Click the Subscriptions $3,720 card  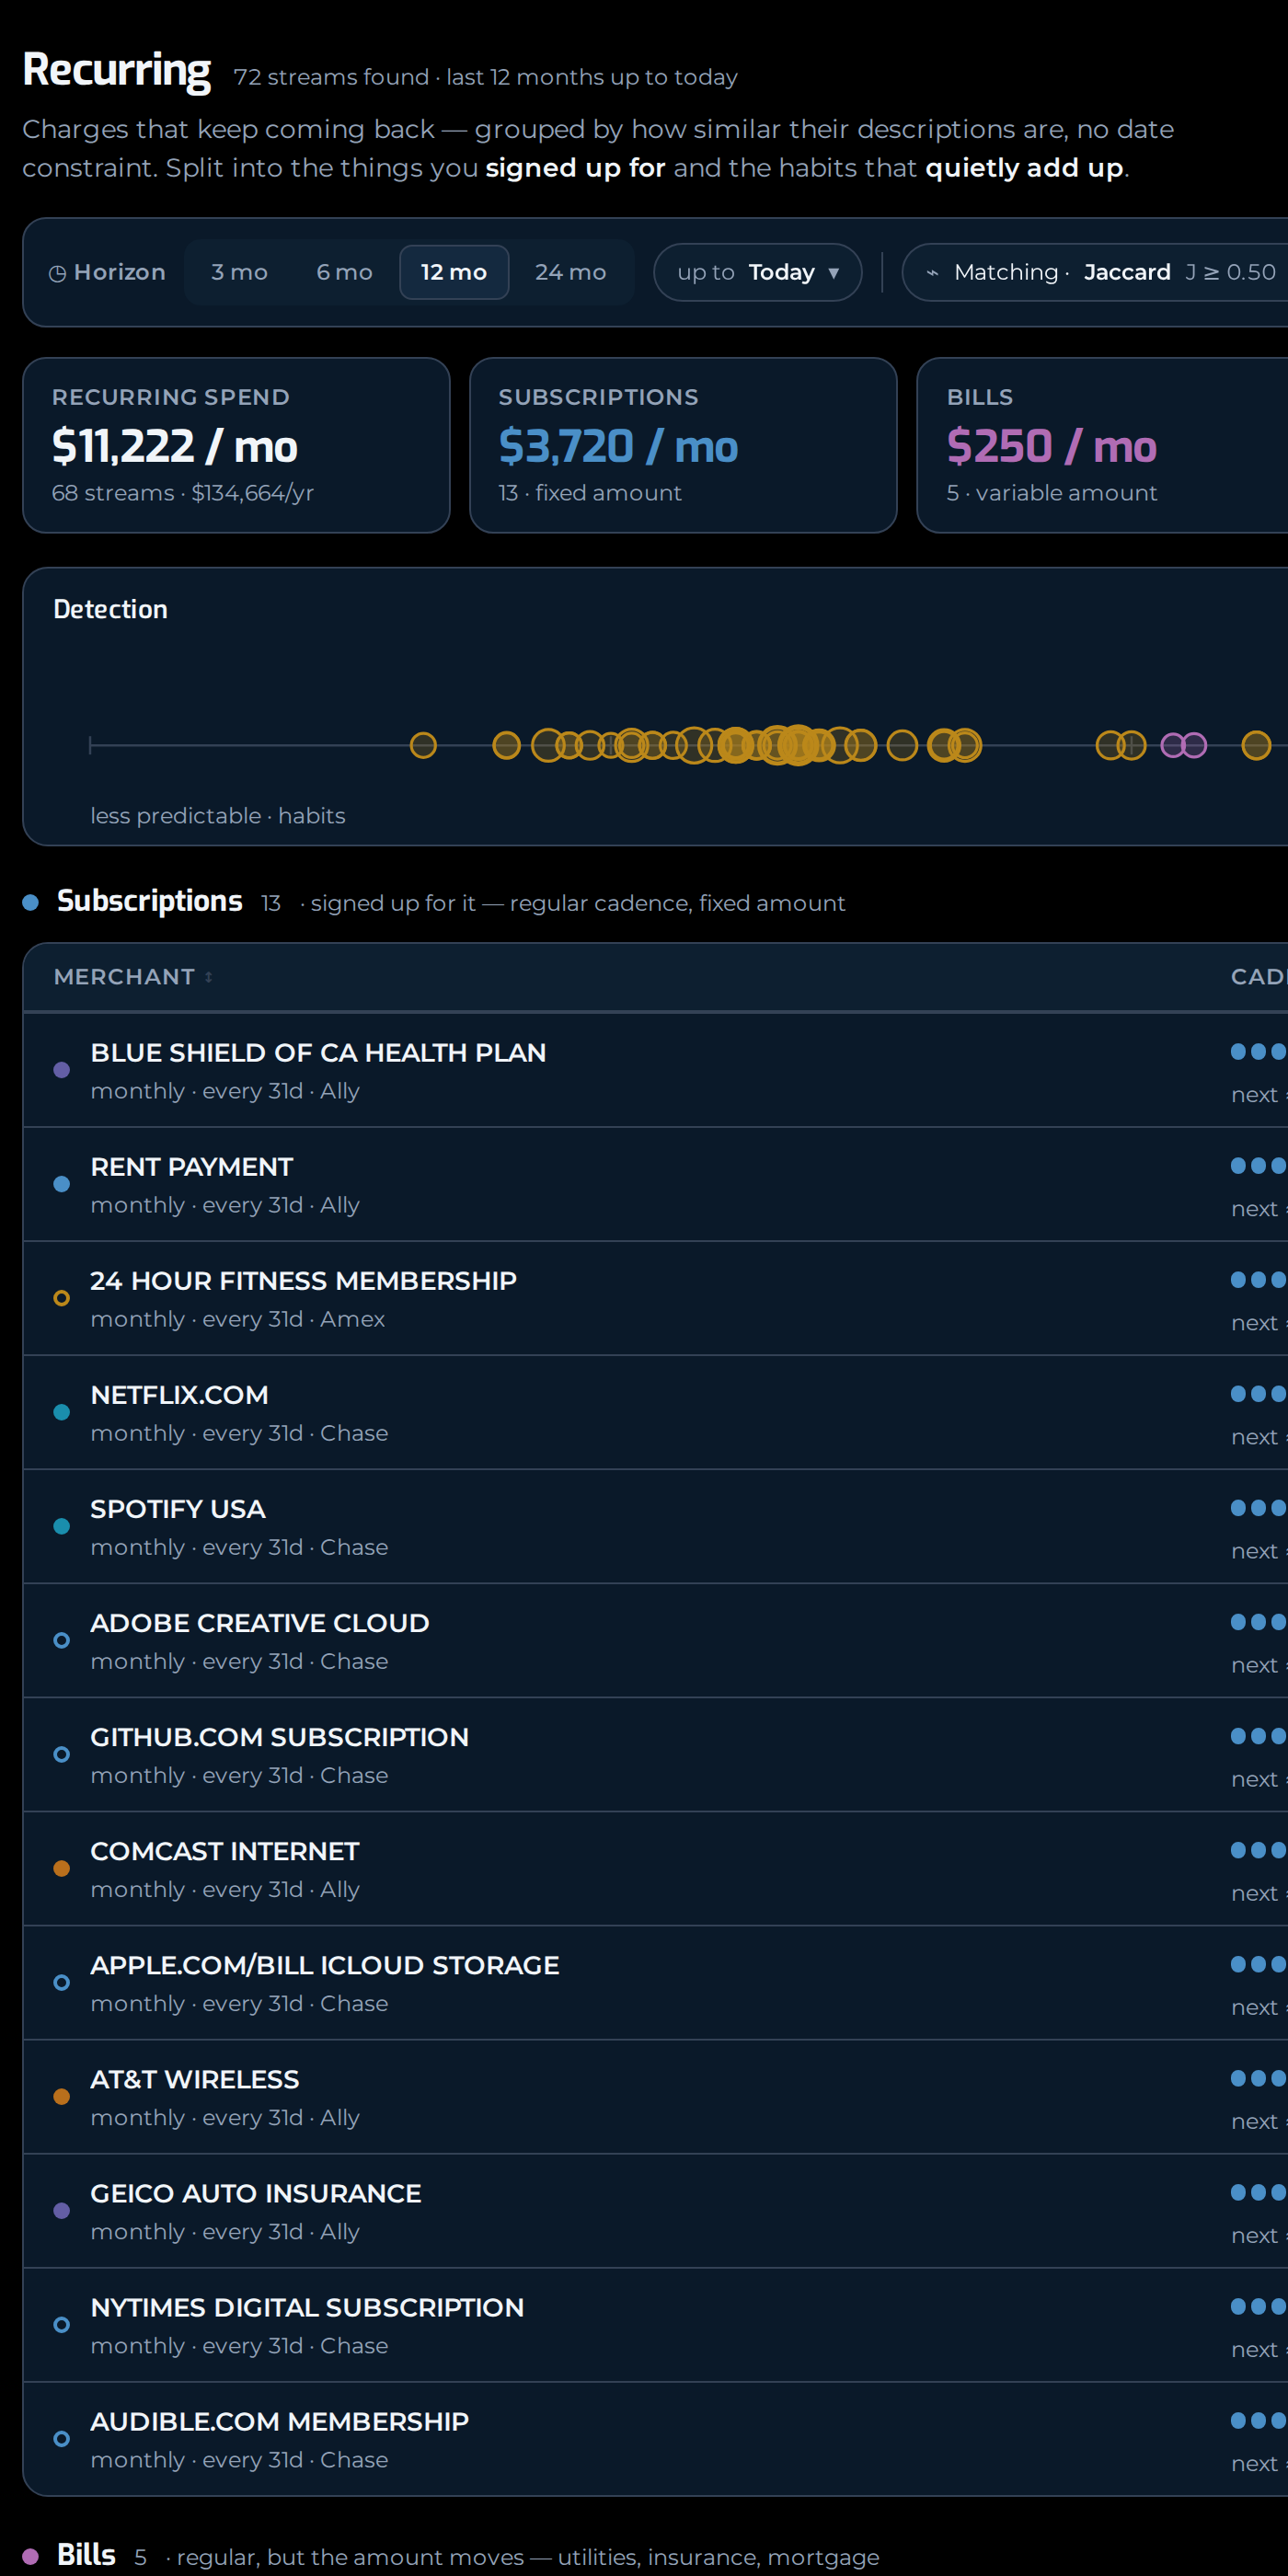[x=683, y=445]
